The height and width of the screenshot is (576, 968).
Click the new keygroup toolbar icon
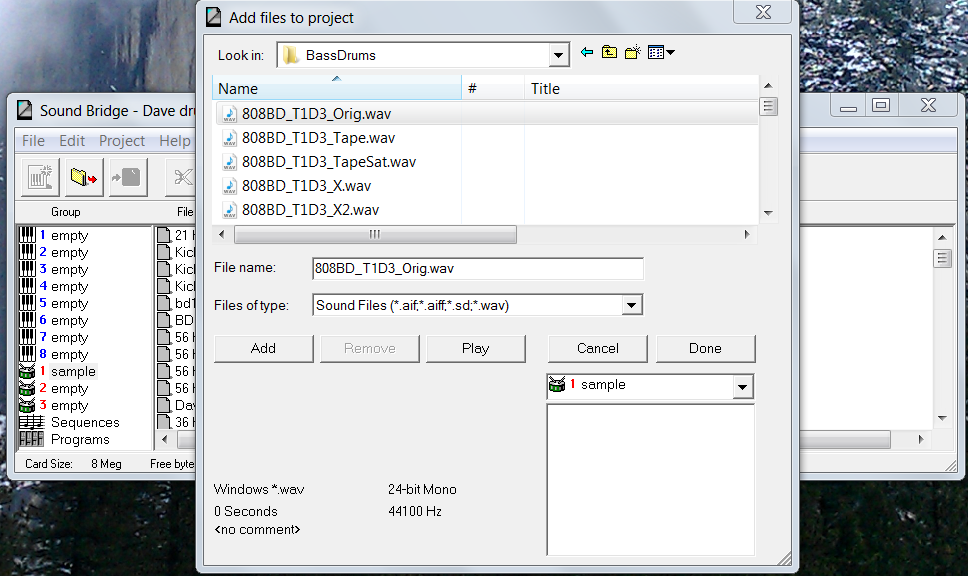[x=40, y=177]
